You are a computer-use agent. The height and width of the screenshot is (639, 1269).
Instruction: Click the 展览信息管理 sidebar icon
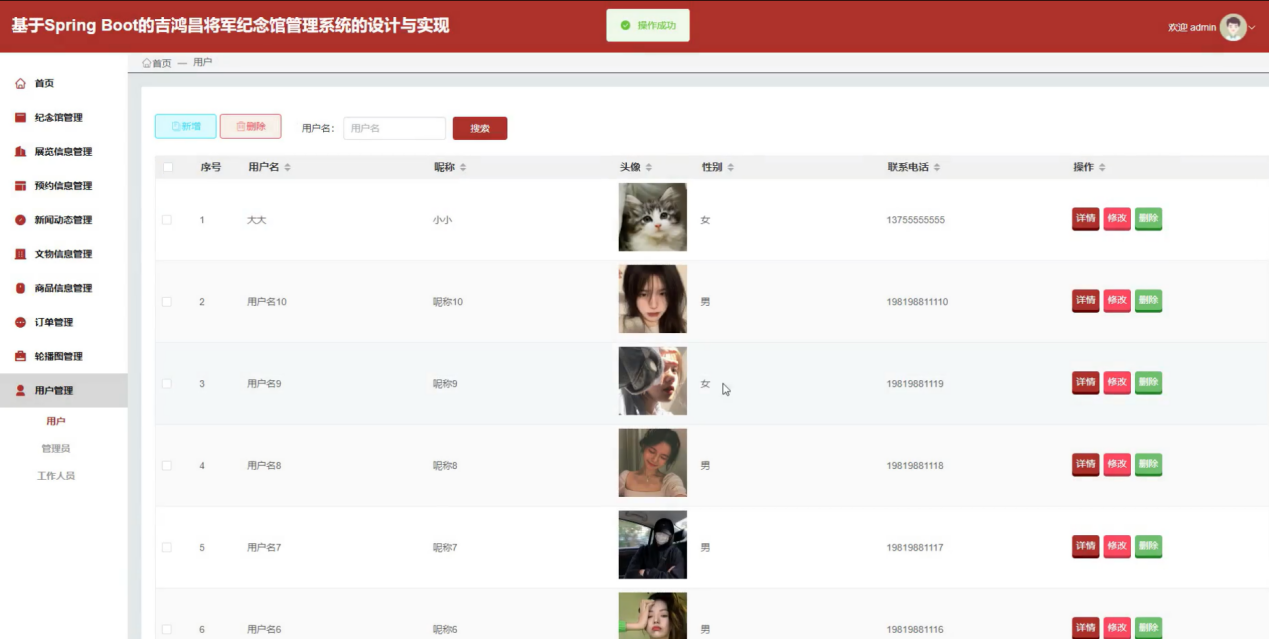point(20,152)
